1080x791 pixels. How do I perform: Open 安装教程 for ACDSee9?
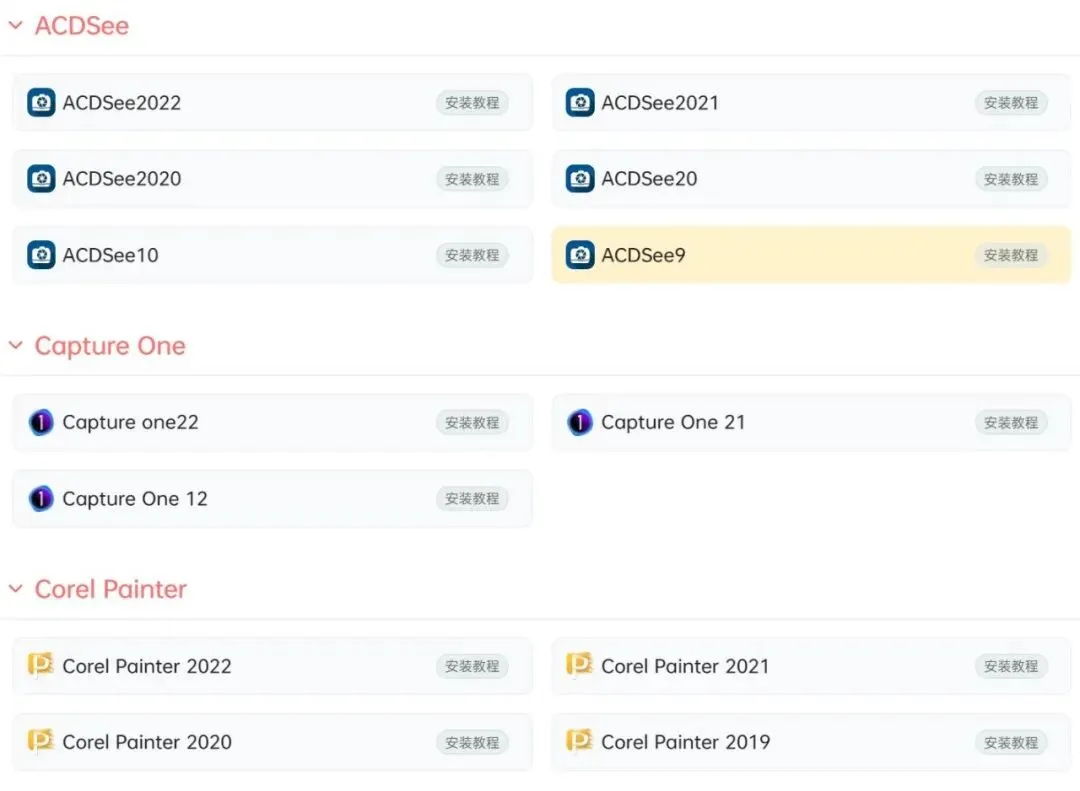[x=1011, y=255]
